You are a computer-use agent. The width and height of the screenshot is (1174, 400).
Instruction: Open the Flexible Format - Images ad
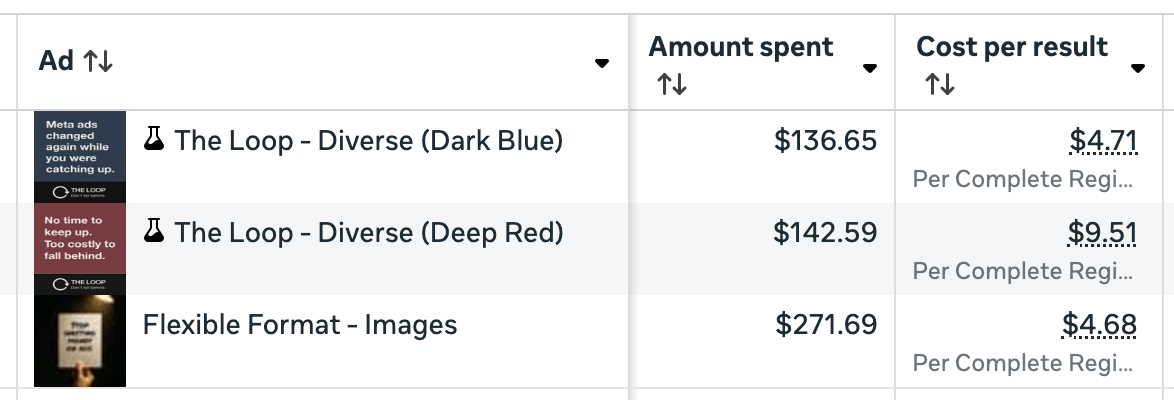300,325
